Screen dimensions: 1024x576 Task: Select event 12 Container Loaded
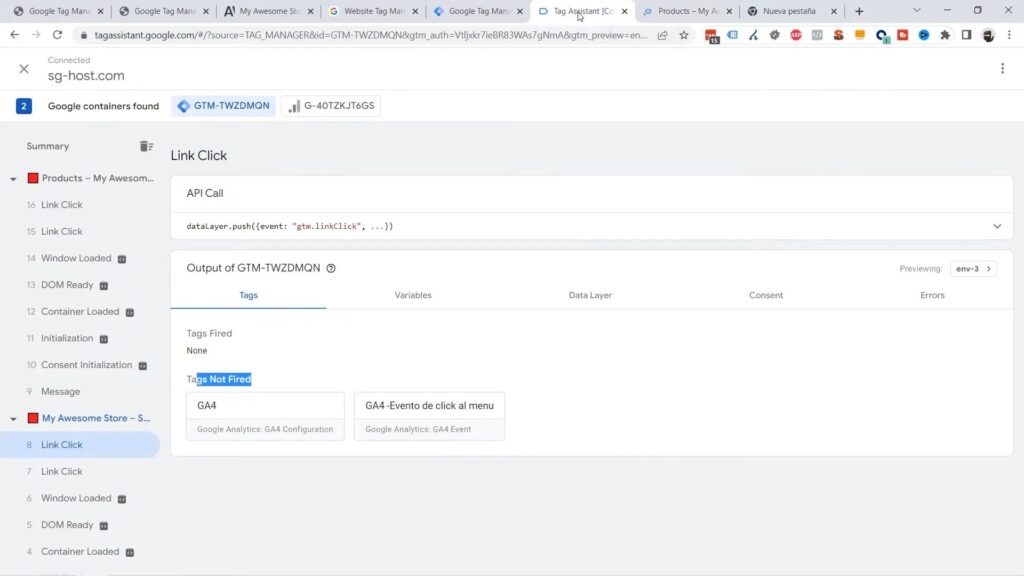click(x=80, y=312)
